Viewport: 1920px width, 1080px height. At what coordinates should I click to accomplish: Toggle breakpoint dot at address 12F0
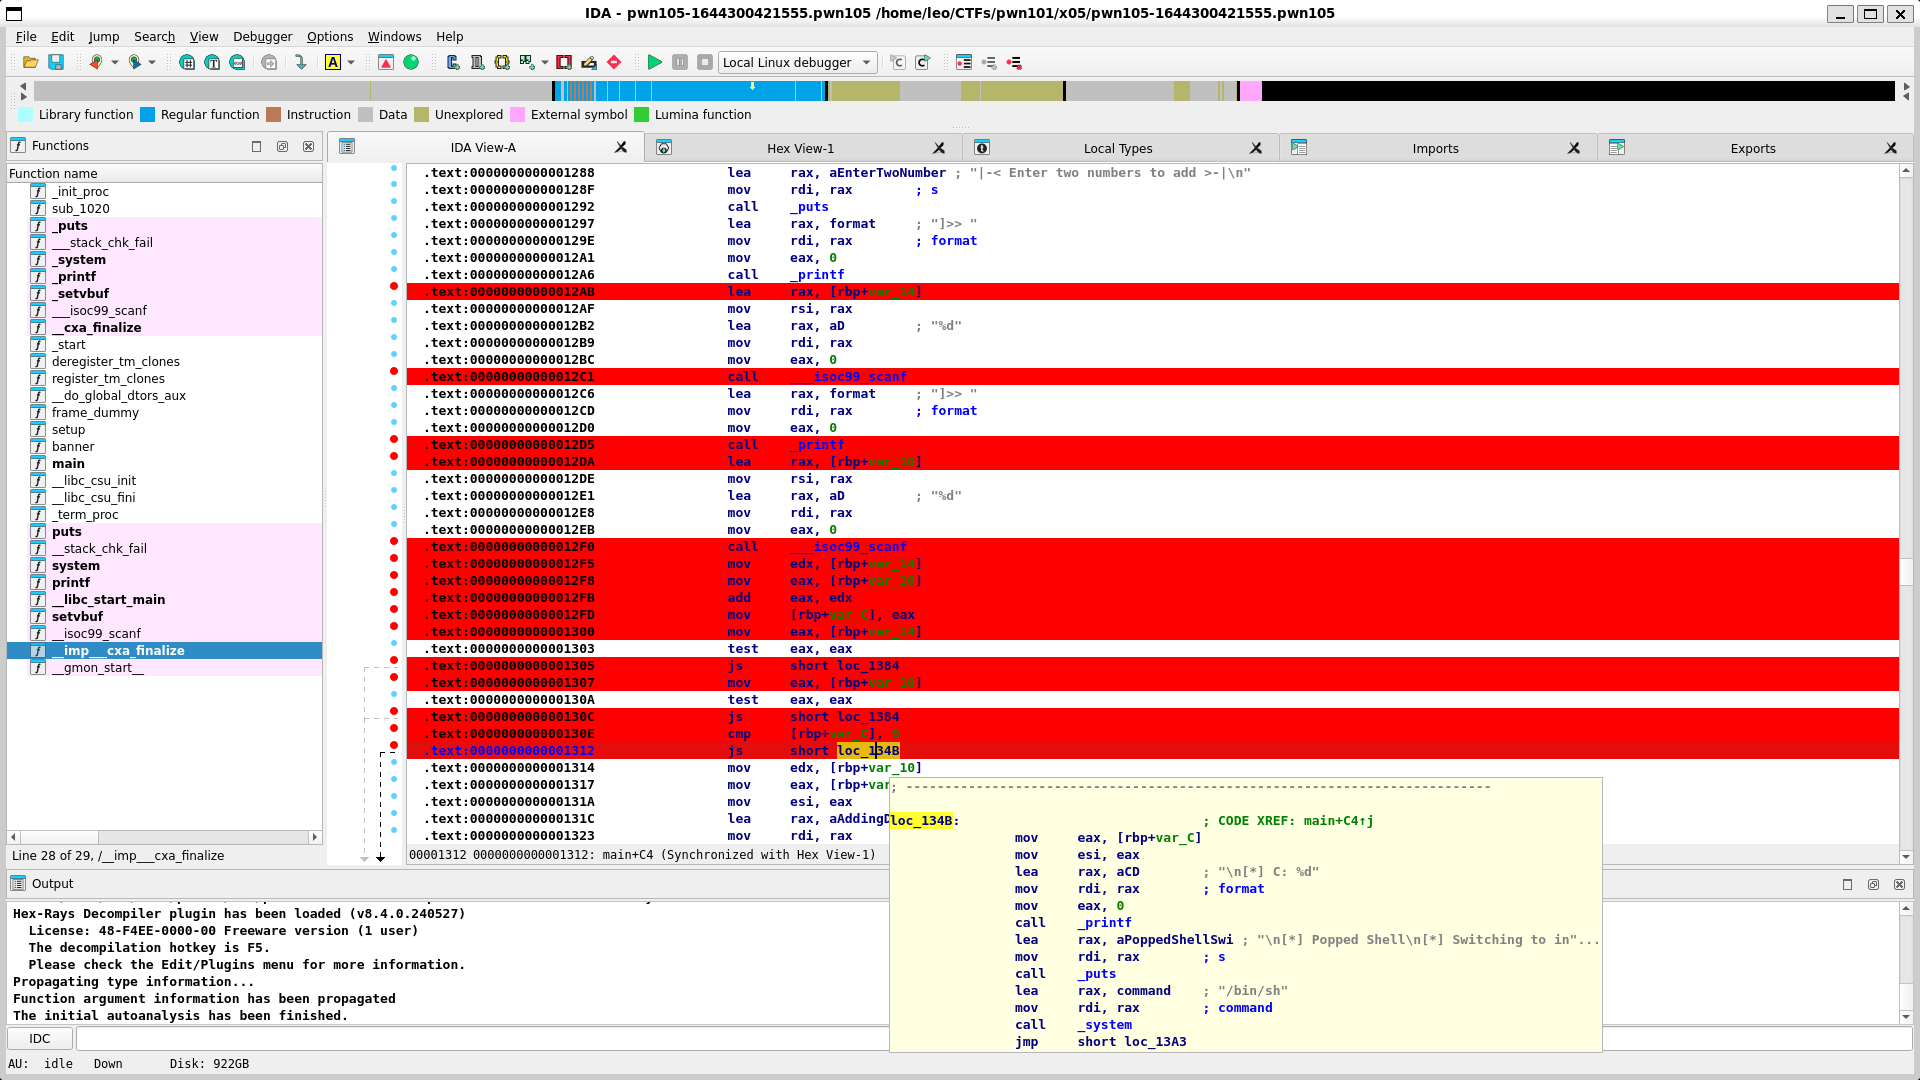pyautogui.click(x=394, y=541)
